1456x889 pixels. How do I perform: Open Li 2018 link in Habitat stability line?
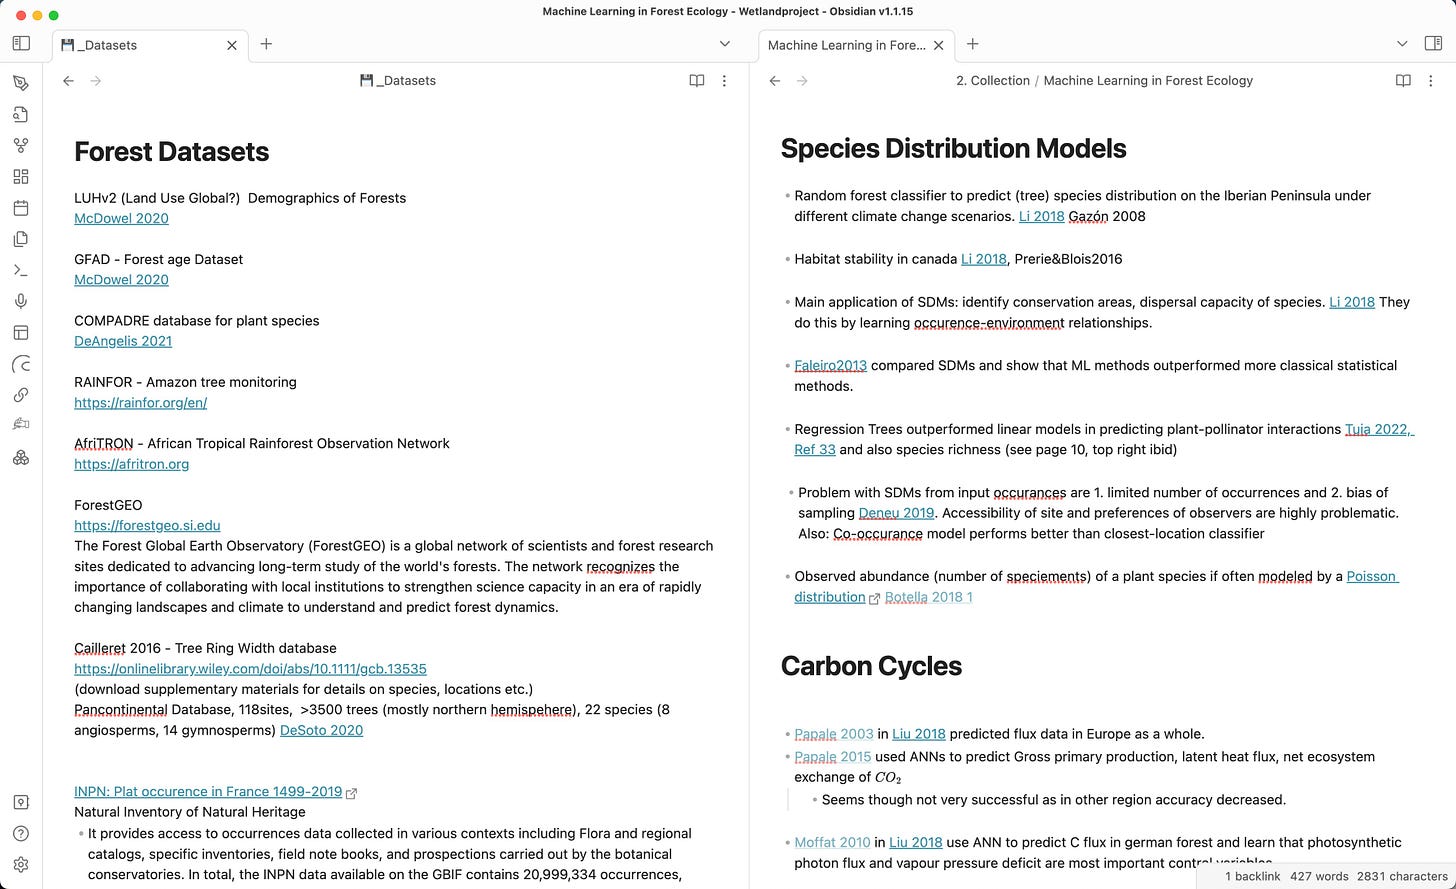984,259
